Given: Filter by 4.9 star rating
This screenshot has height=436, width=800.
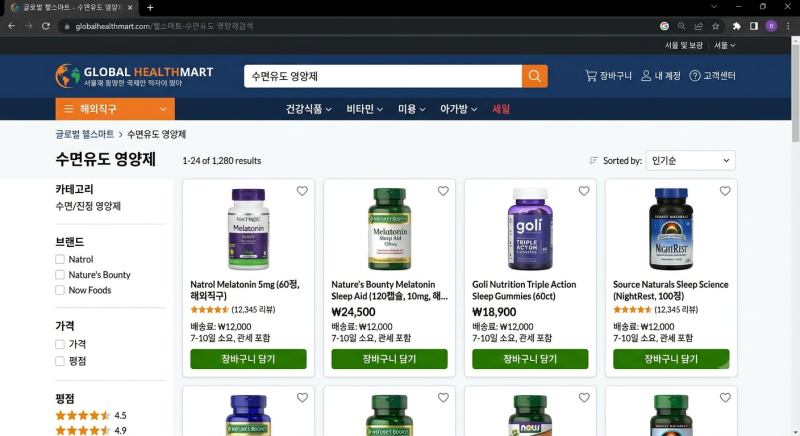Looking at the screenshot, I should [91, 430].
